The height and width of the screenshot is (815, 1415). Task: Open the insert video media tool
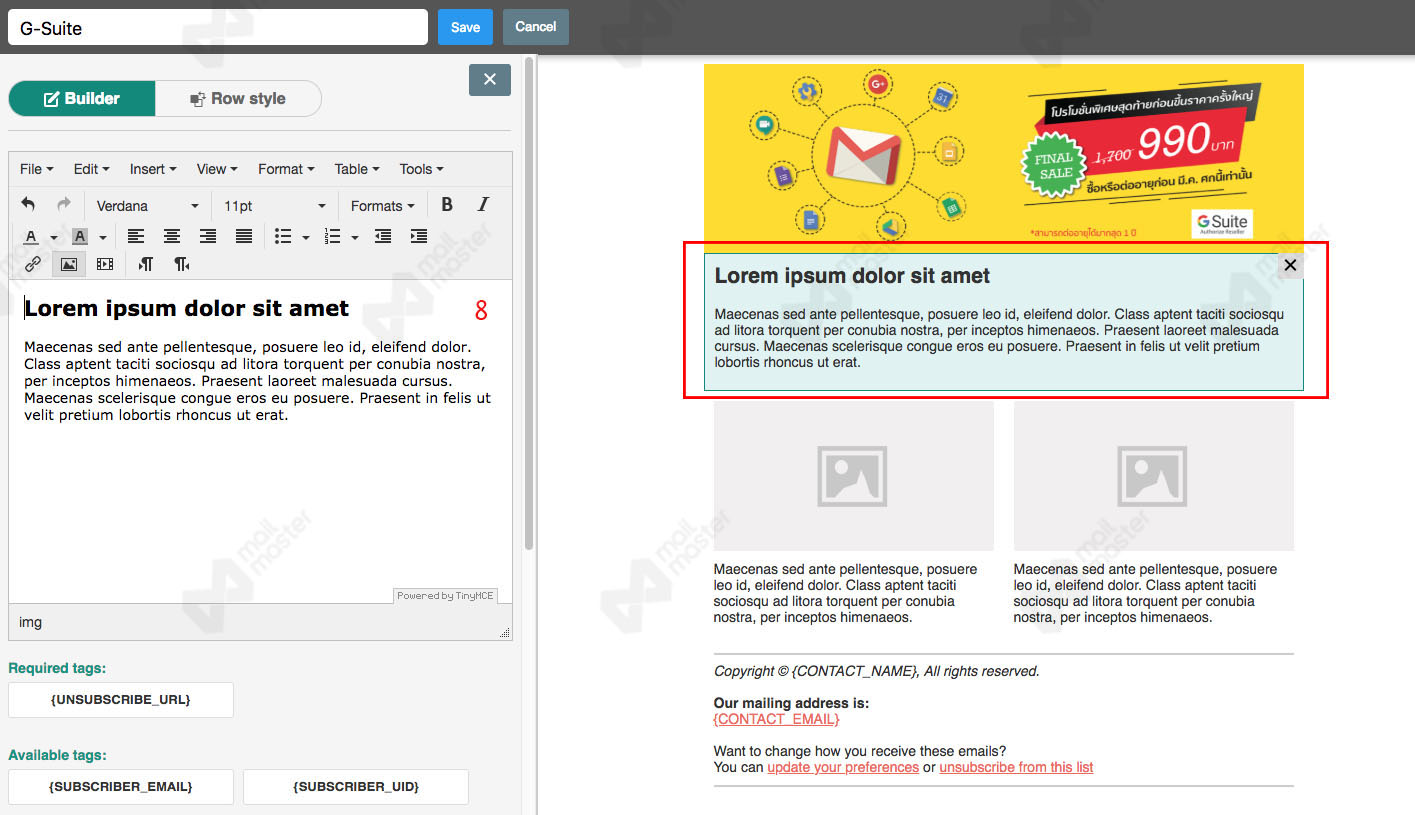pyautogui.click(x=105, y=264)
